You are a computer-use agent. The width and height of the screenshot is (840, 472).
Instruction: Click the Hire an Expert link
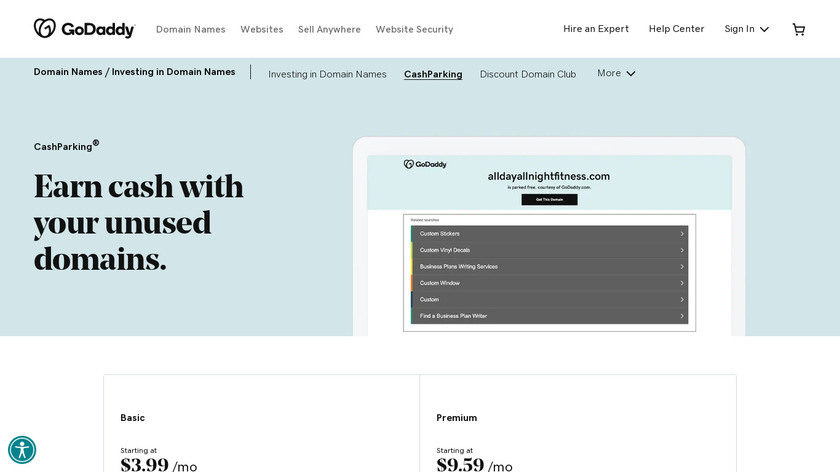(596, 29)
